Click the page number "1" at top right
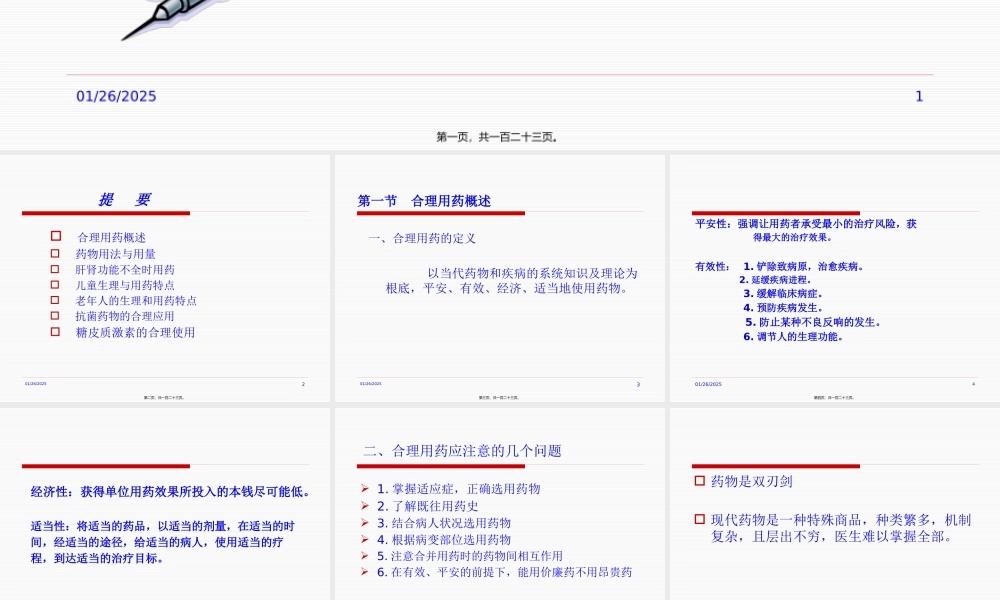The width and height of the screenshot is (1000, 600). [919, 95]
